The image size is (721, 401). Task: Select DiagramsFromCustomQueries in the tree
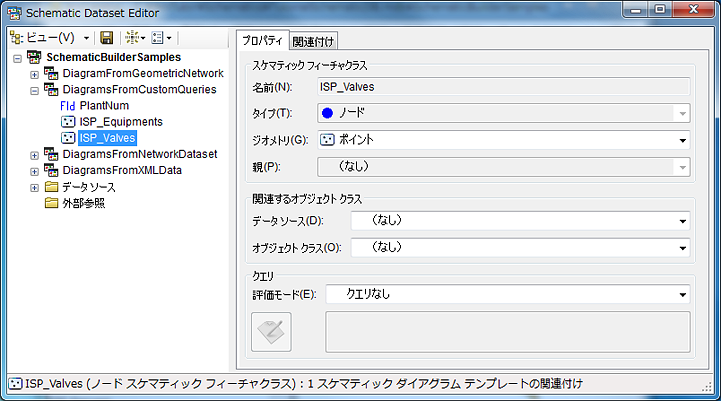(x=139, y=90)
